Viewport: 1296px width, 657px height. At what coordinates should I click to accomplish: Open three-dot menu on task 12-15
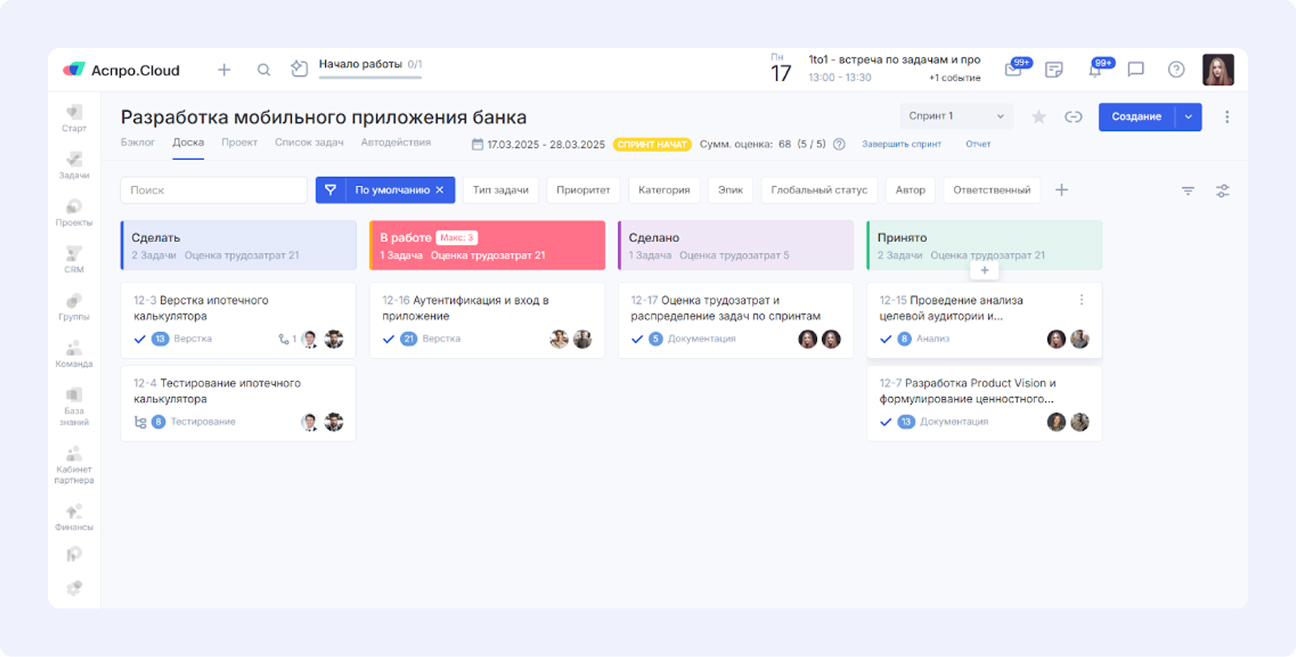(1081, 300)
